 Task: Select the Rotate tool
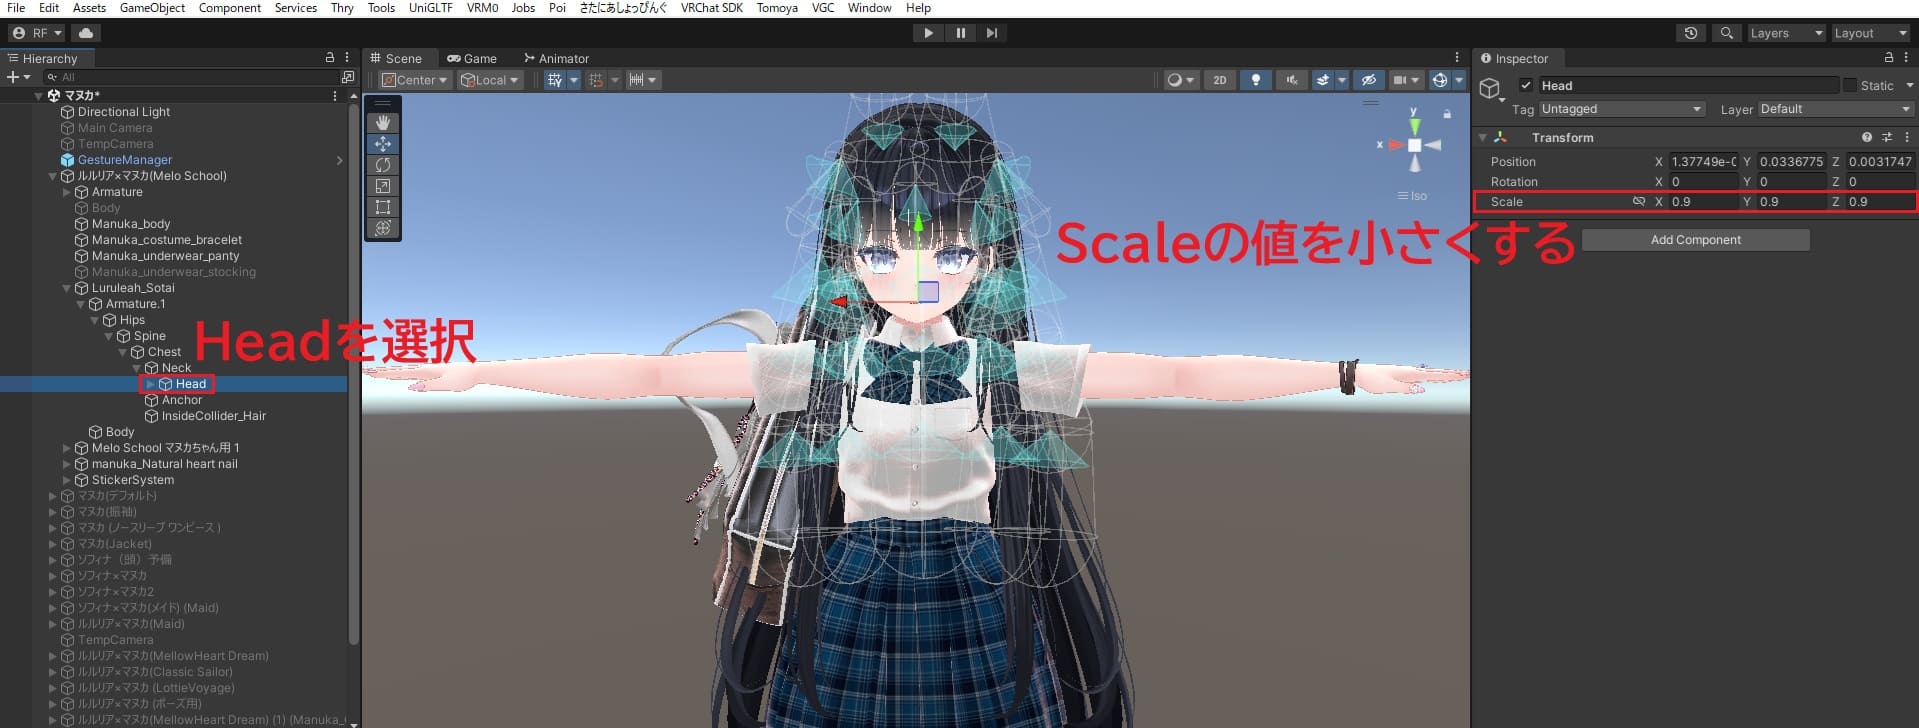coord(383,164)
